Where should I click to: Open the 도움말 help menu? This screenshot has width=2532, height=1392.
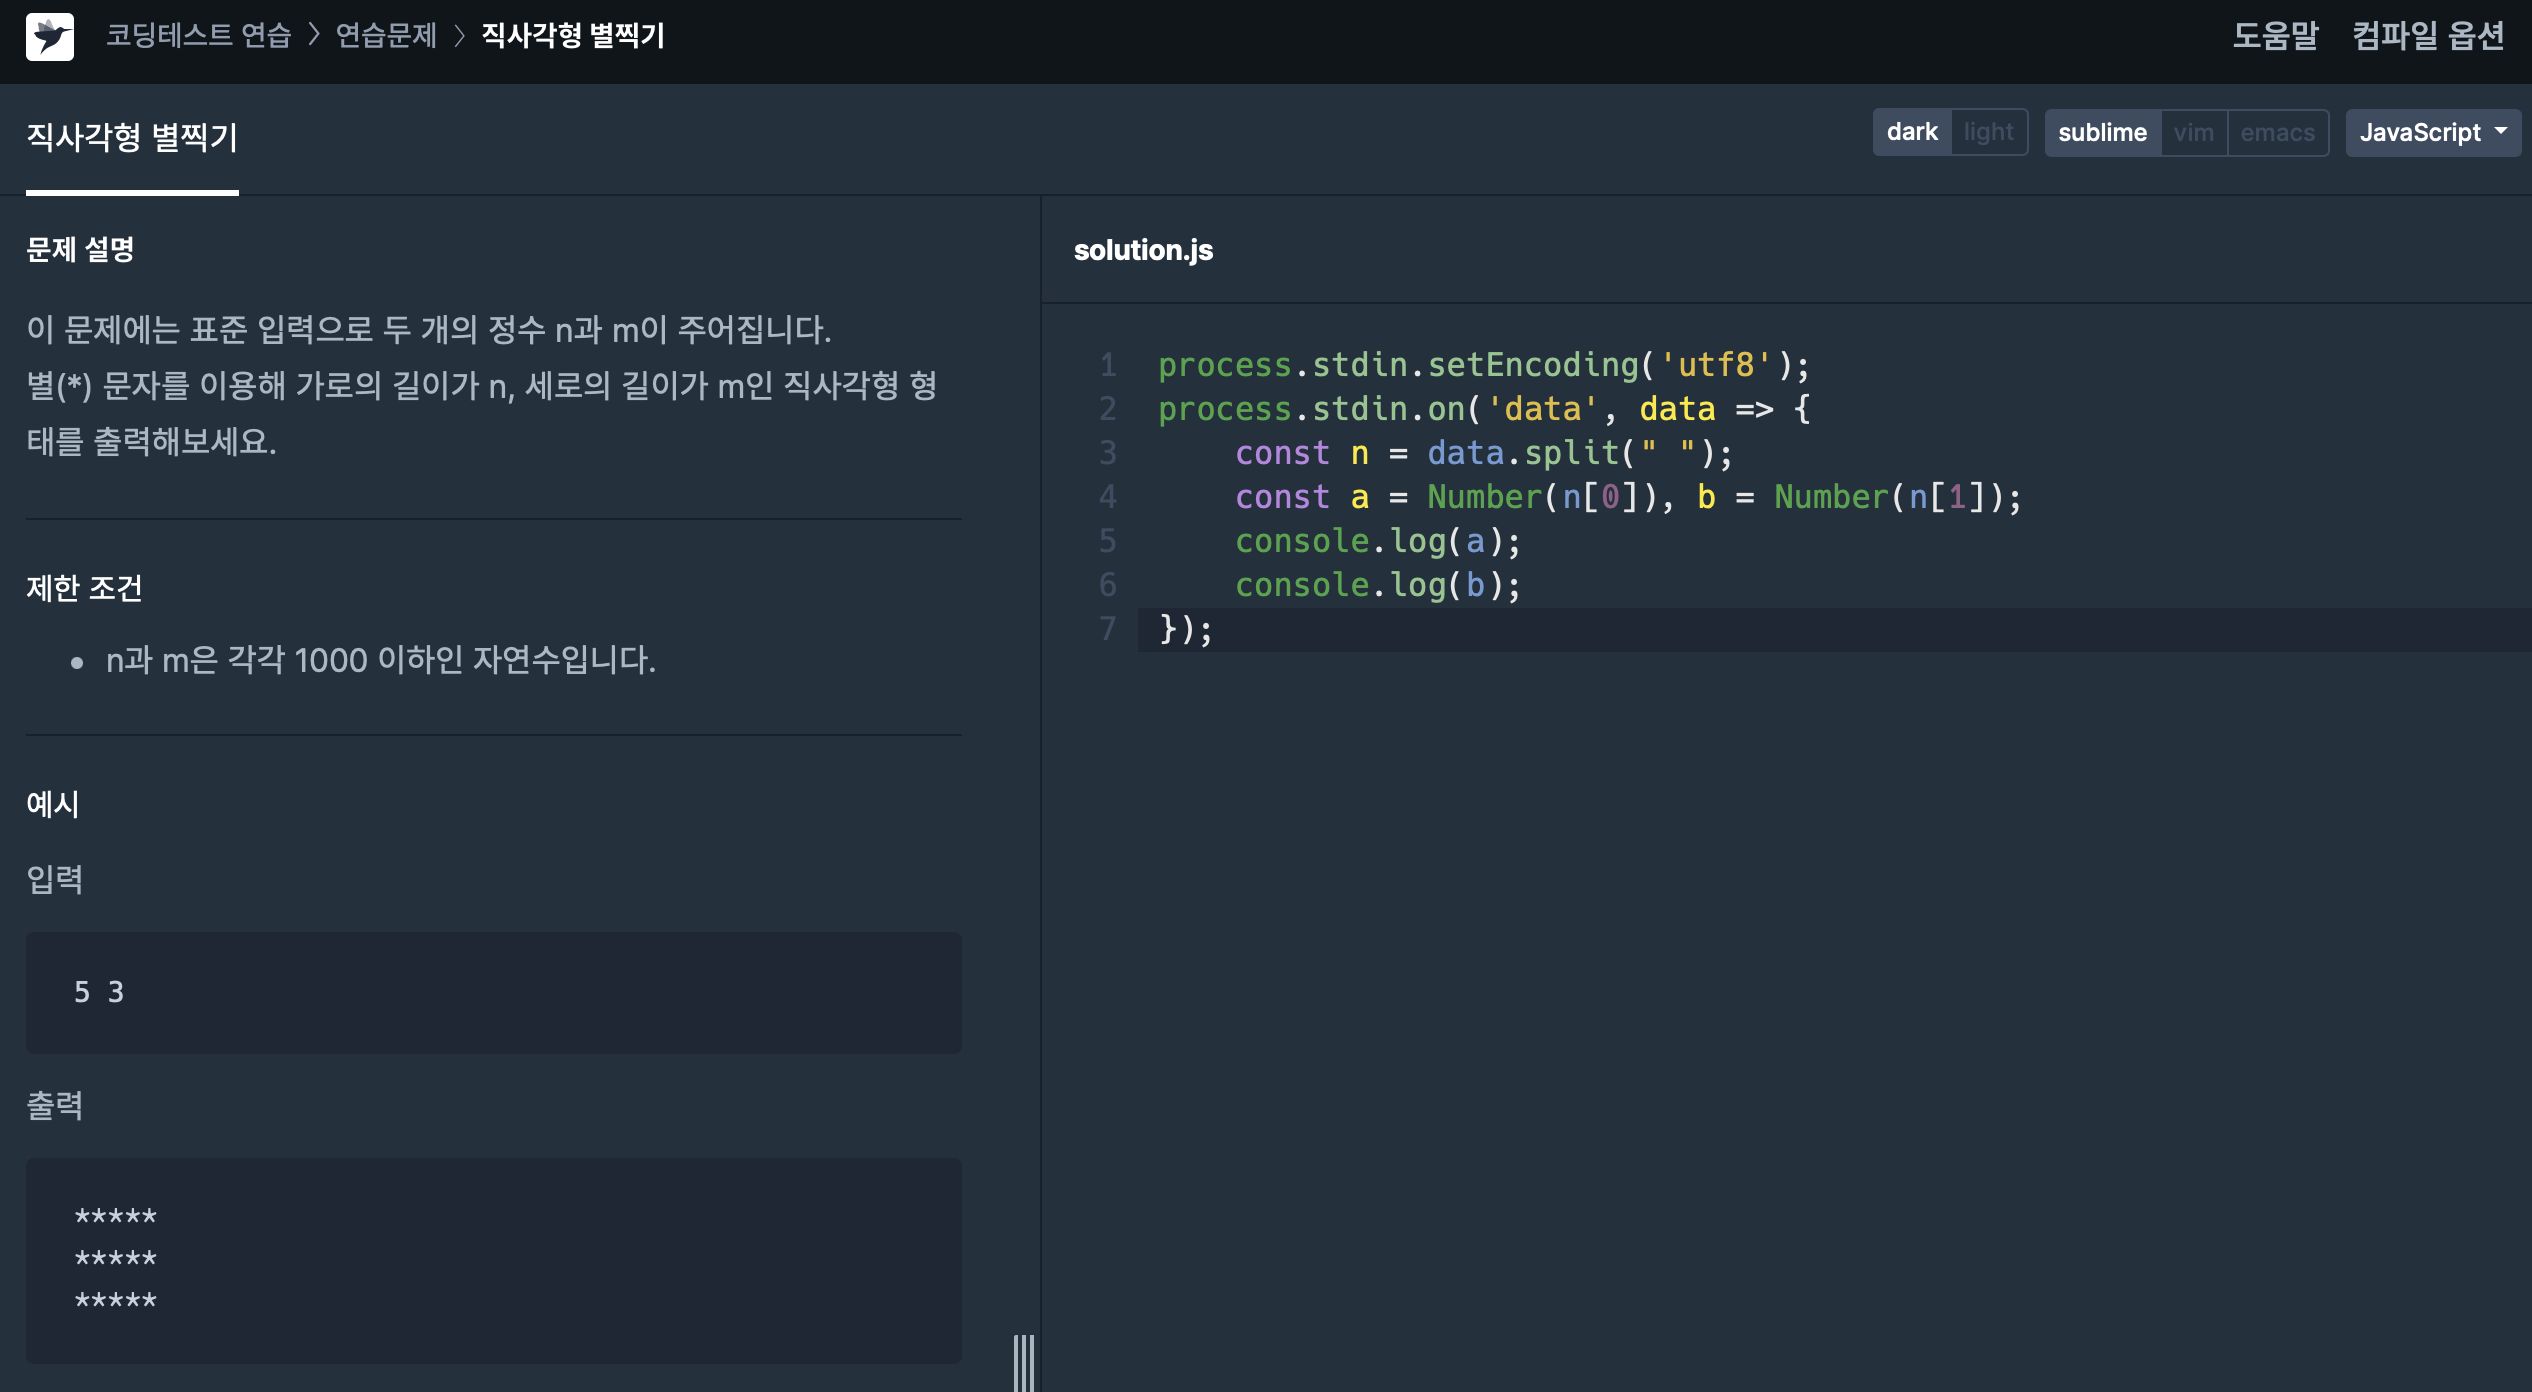[2275, 36]
